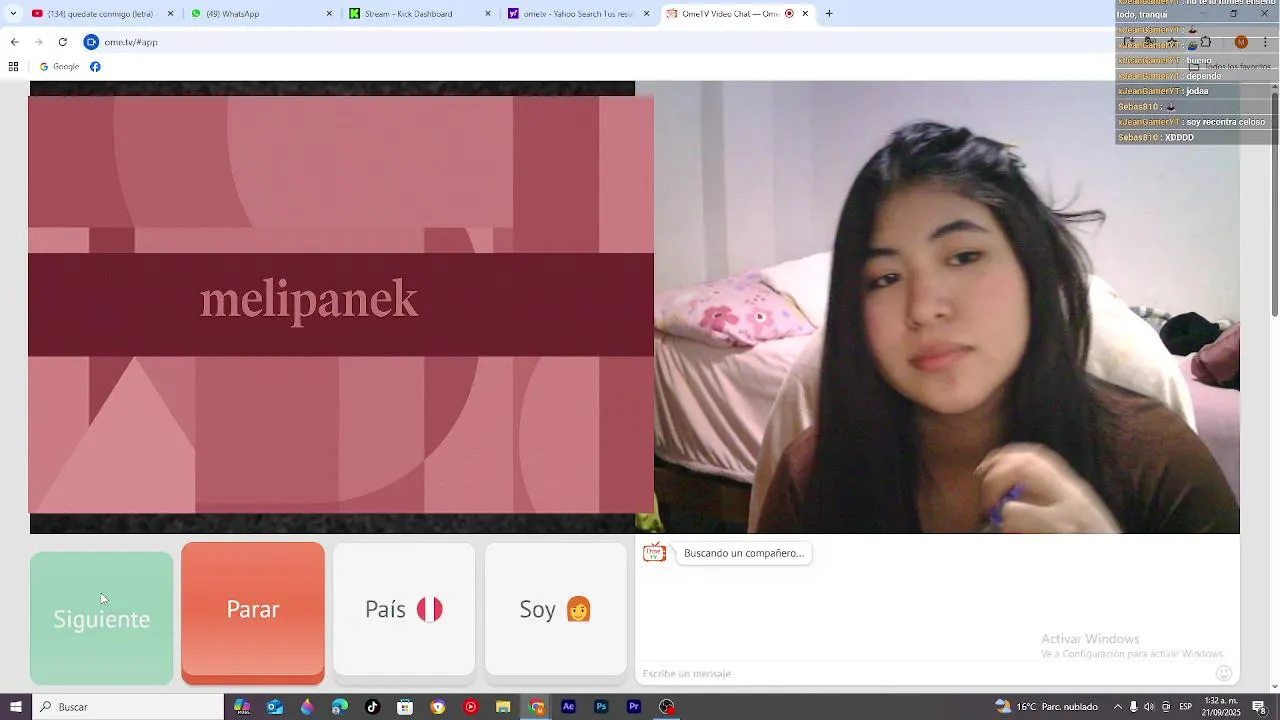Go back in browser history
The image size is (1280, 720).
point(14,42)
